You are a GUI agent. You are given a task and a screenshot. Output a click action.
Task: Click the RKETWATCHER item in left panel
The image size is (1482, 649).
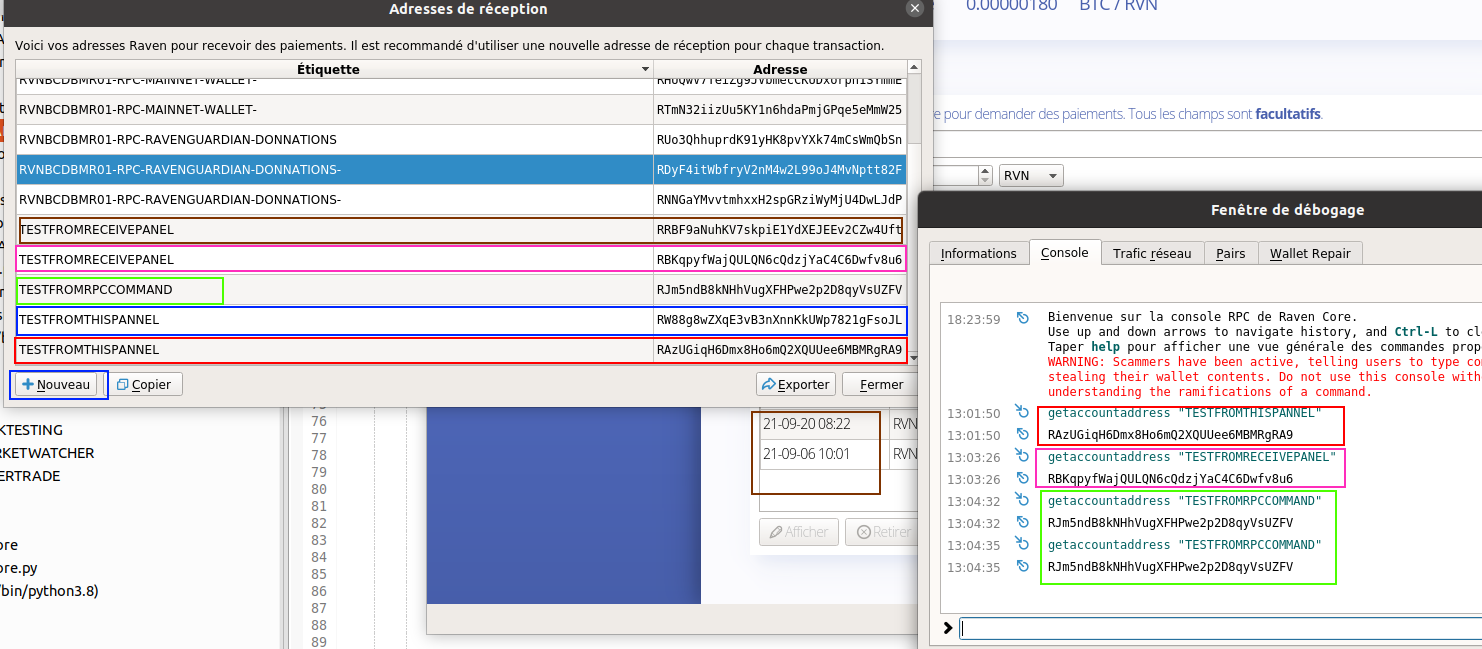[x=47, y=453]
